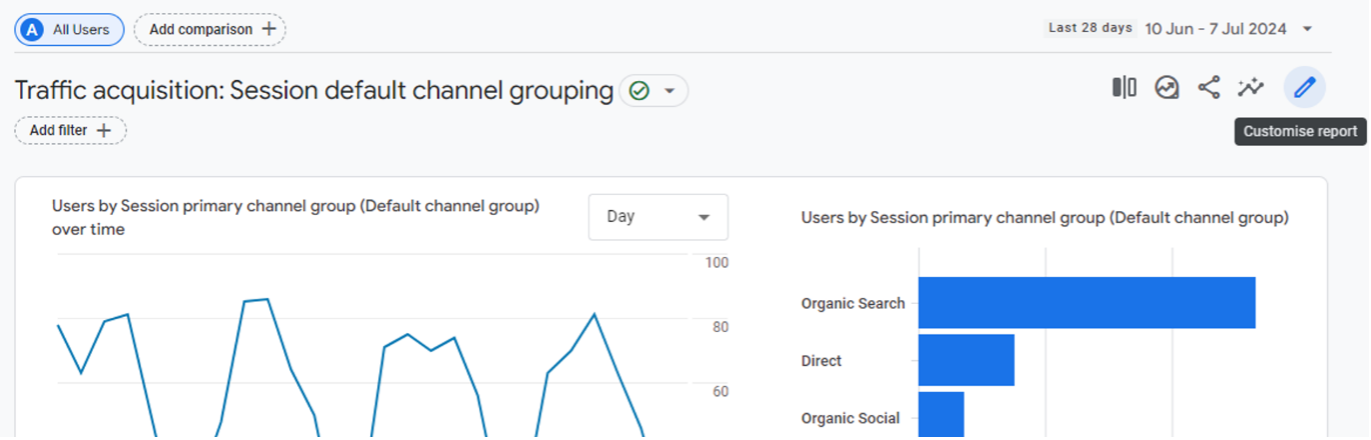The width and height of the screenshot is (1371, 440).
Task: Click the Direct bar in chart
Action: coord(966,360)
